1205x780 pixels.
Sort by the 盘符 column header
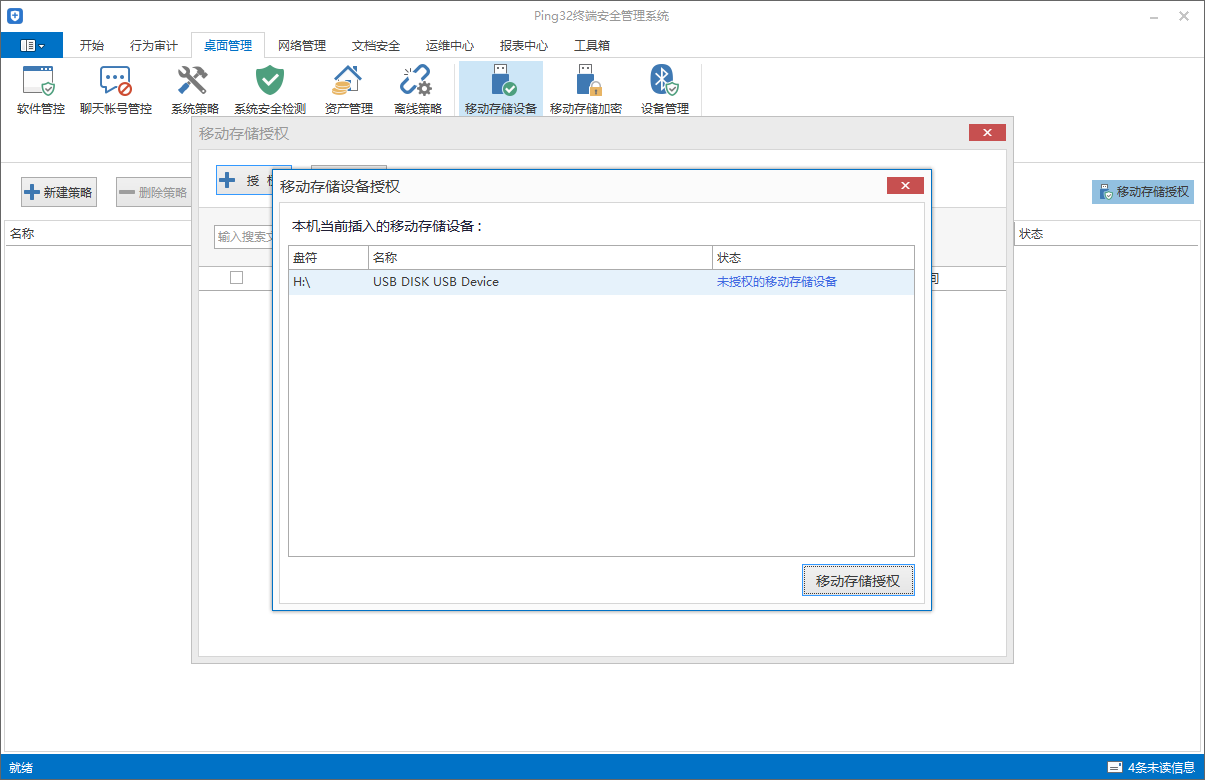click(328, 258)
